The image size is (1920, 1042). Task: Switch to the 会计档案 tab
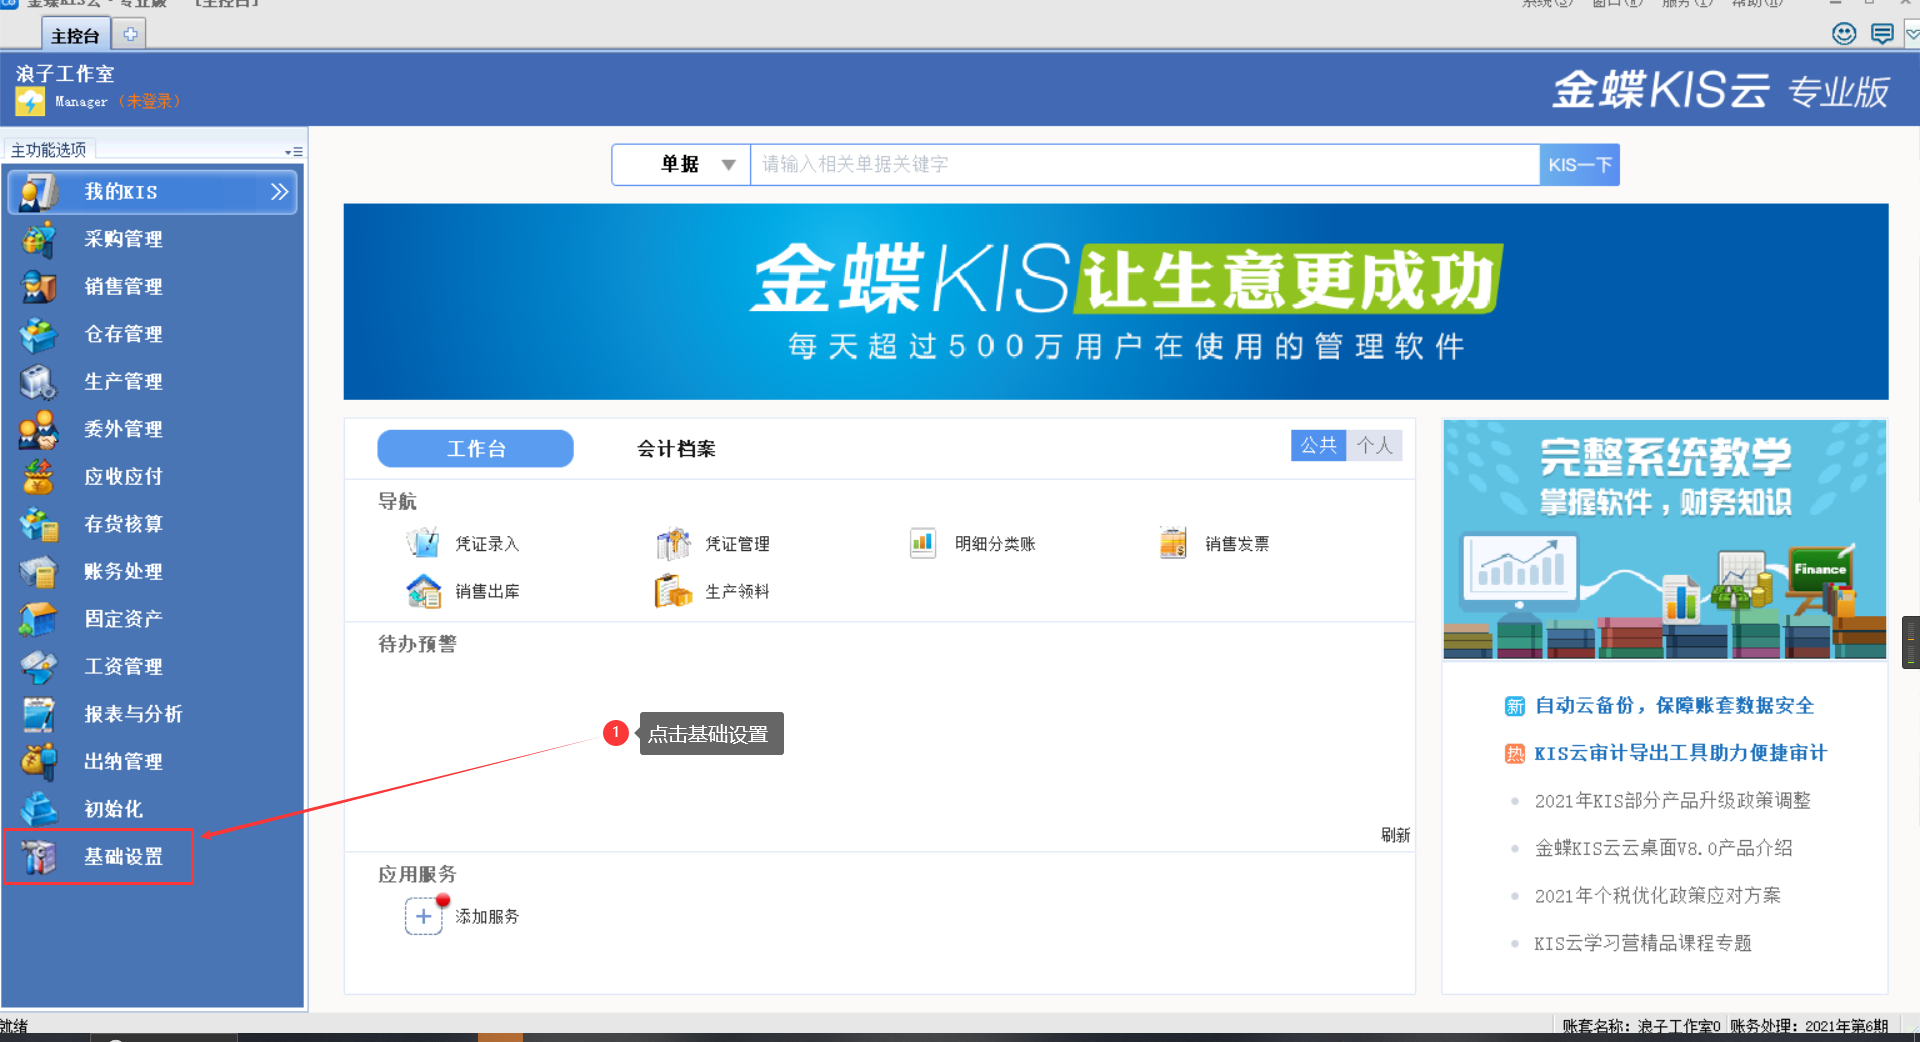click(x=676, y=449)
